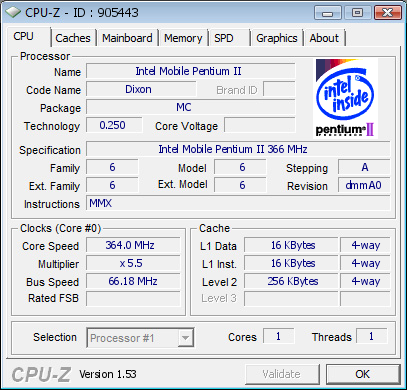Click the empty Core Voltage field

click(x=260, y=125)
